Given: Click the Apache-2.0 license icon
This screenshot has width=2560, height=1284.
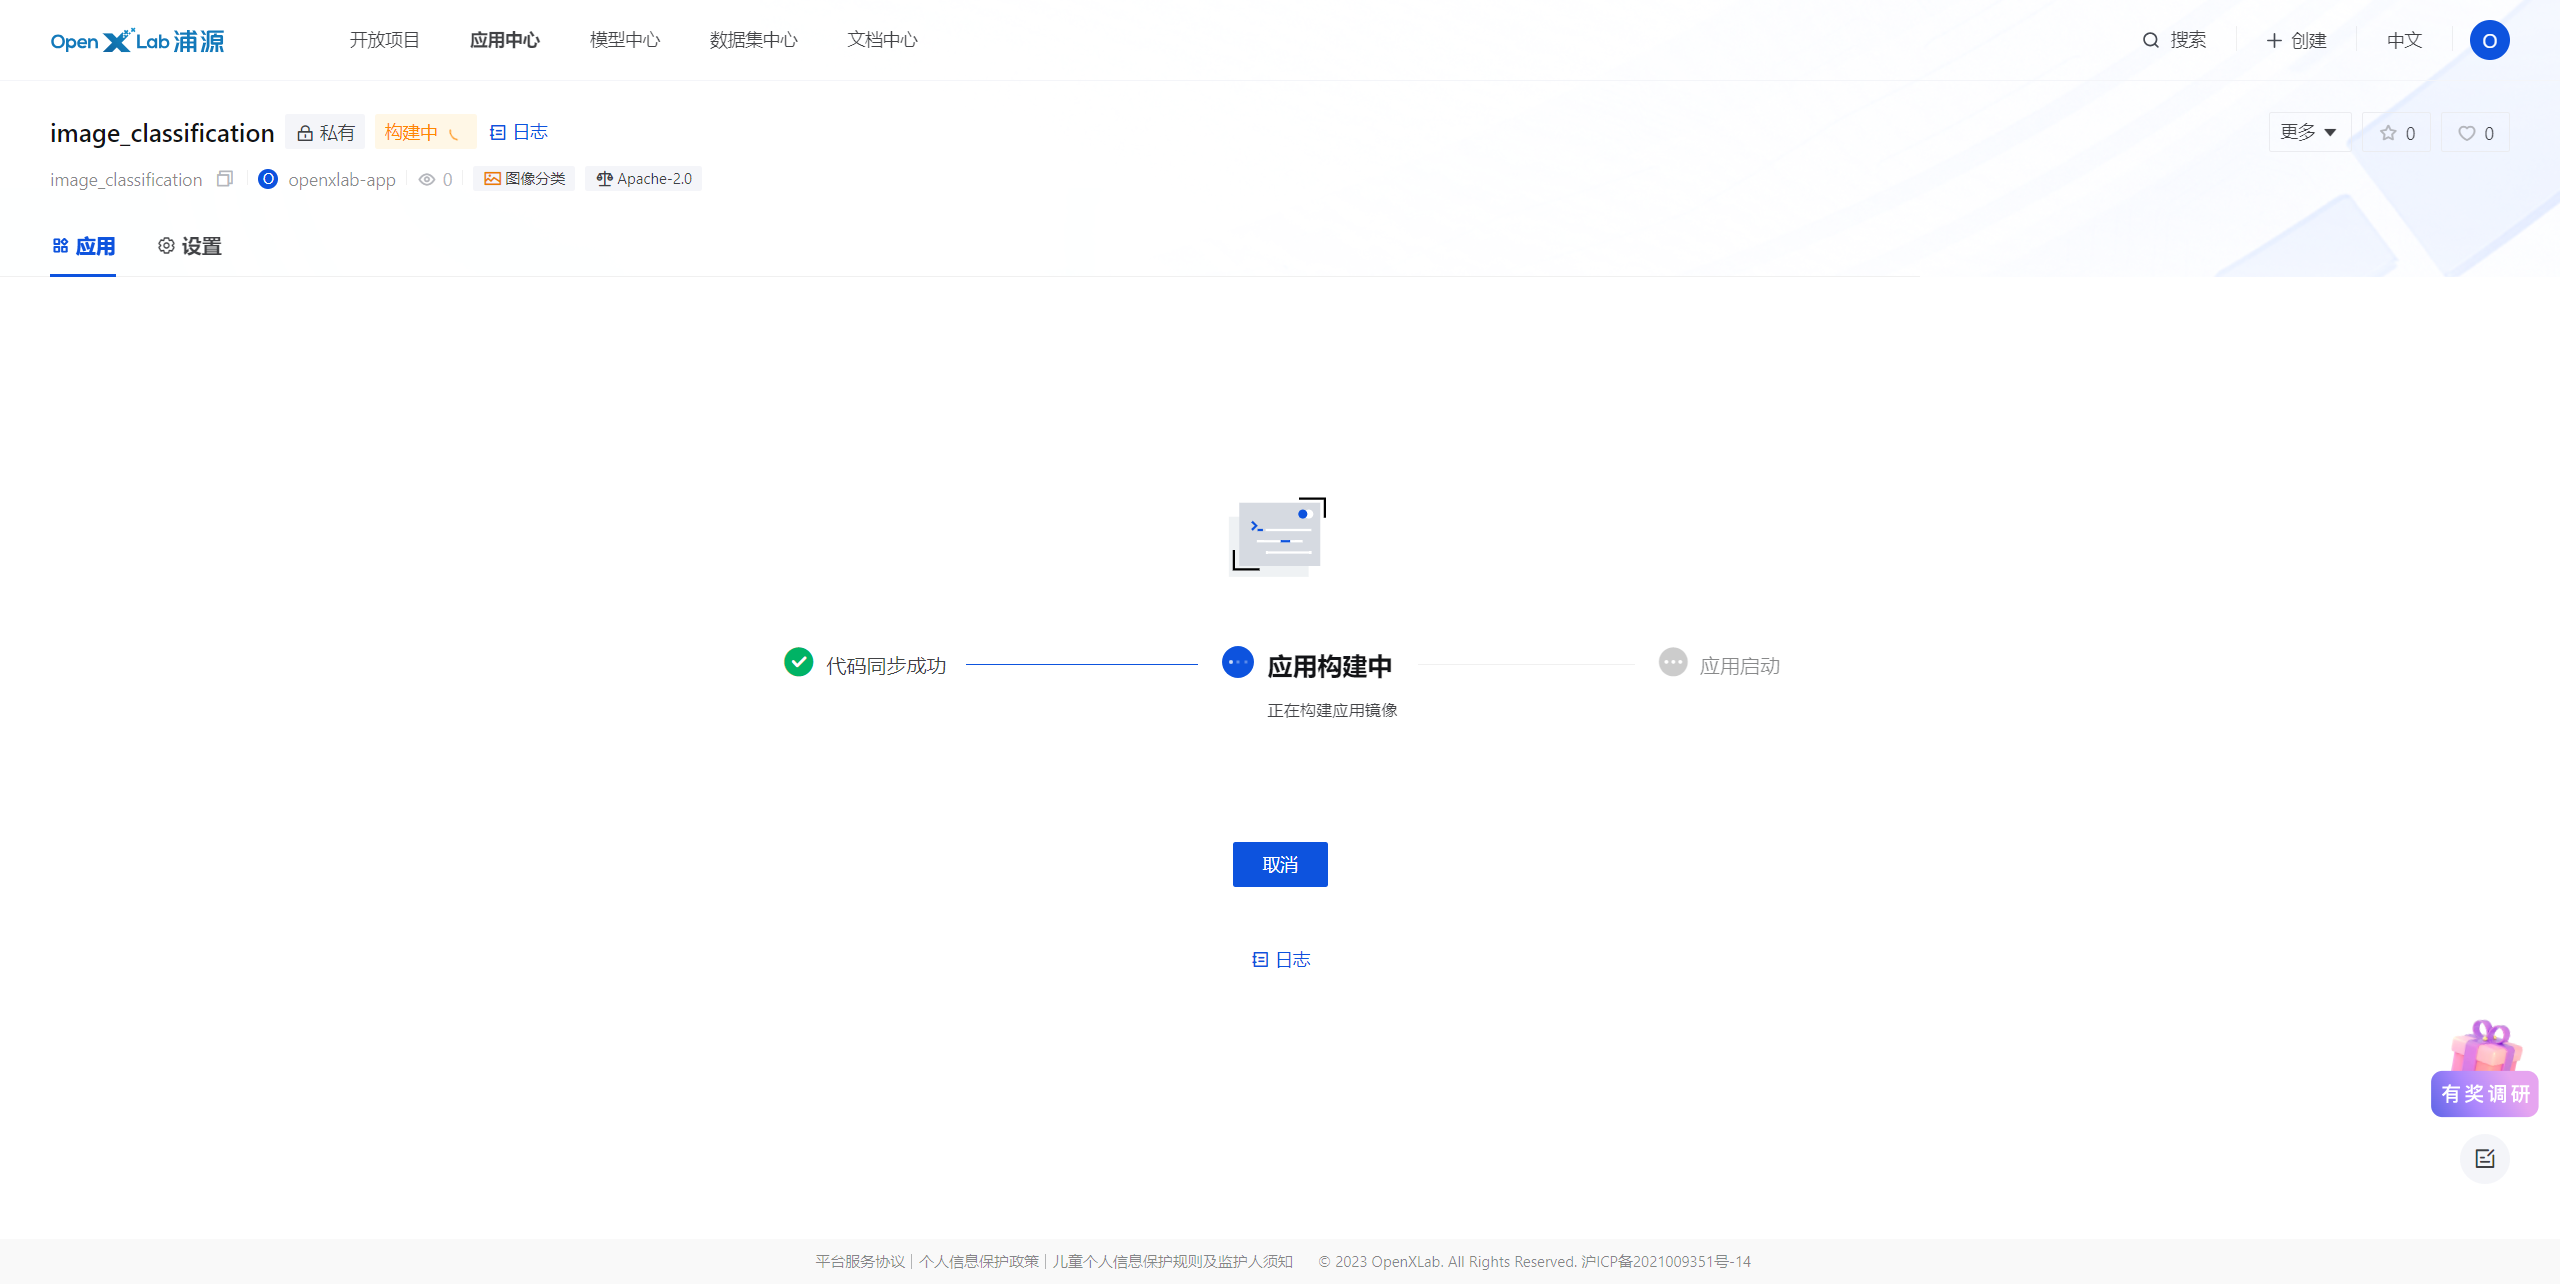Looking at the screenshot, I should click(605, 178).
